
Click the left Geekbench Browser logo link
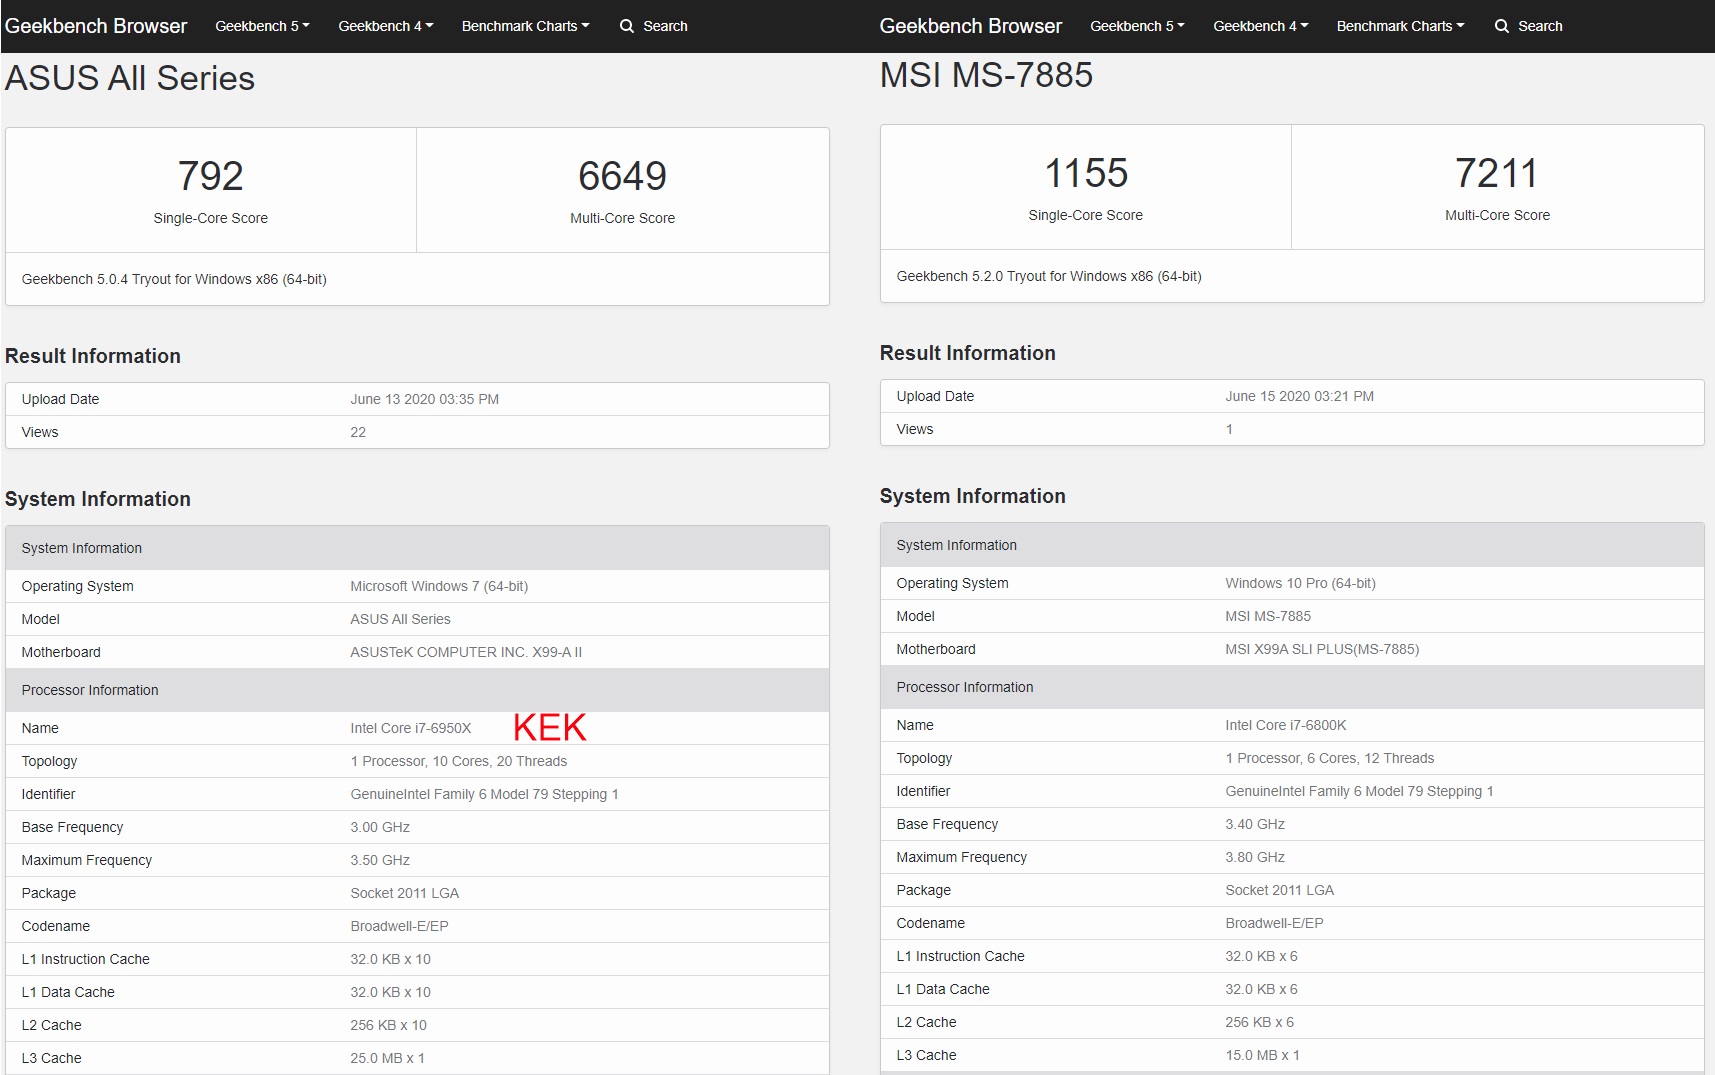pyautogui.click(x=96, y=26)
